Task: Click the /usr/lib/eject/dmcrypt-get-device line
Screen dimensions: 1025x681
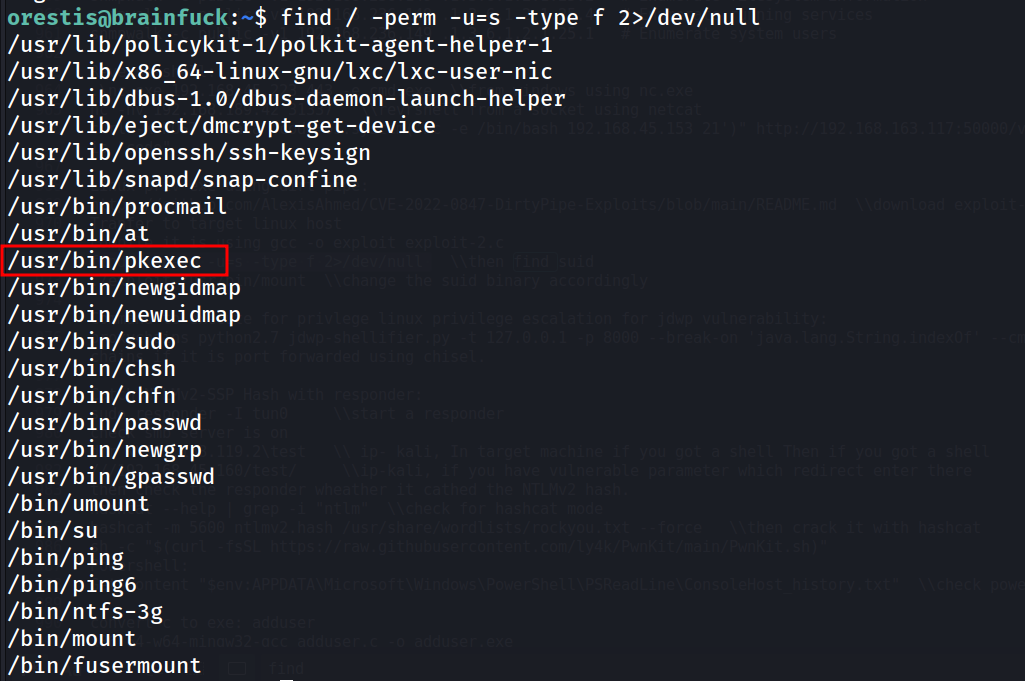Action: [x=222, y=125]
